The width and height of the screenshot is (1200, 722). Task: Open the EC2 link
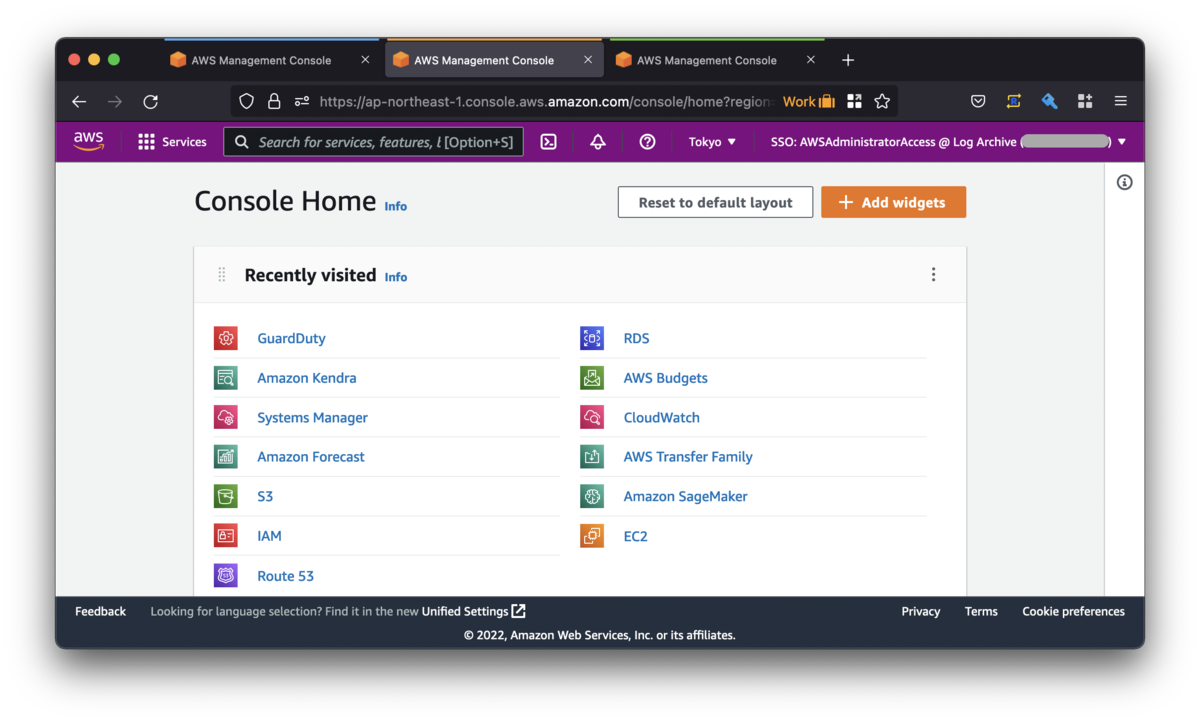click(635, 536)
